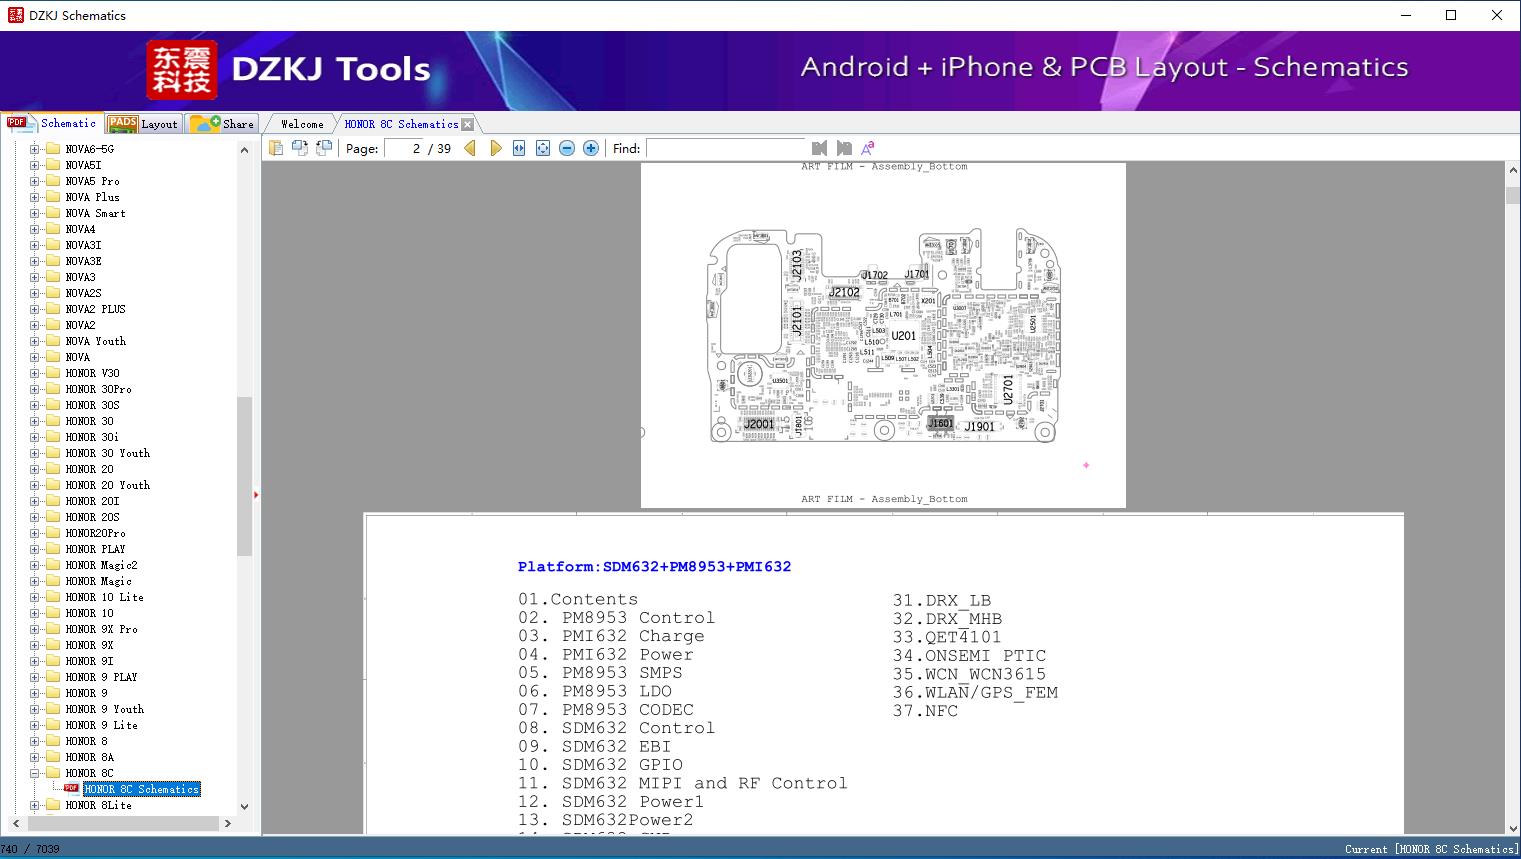Image resolution: width=1521 pixels, height=859 pixels.
Task: Rotate page counter-clockwise icon
Action: click(323, 148)
